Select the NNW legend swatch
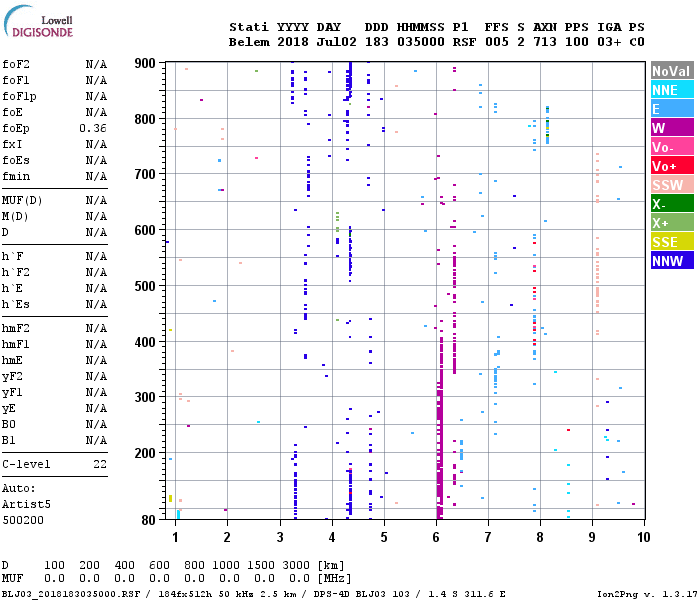 (672, 261)
